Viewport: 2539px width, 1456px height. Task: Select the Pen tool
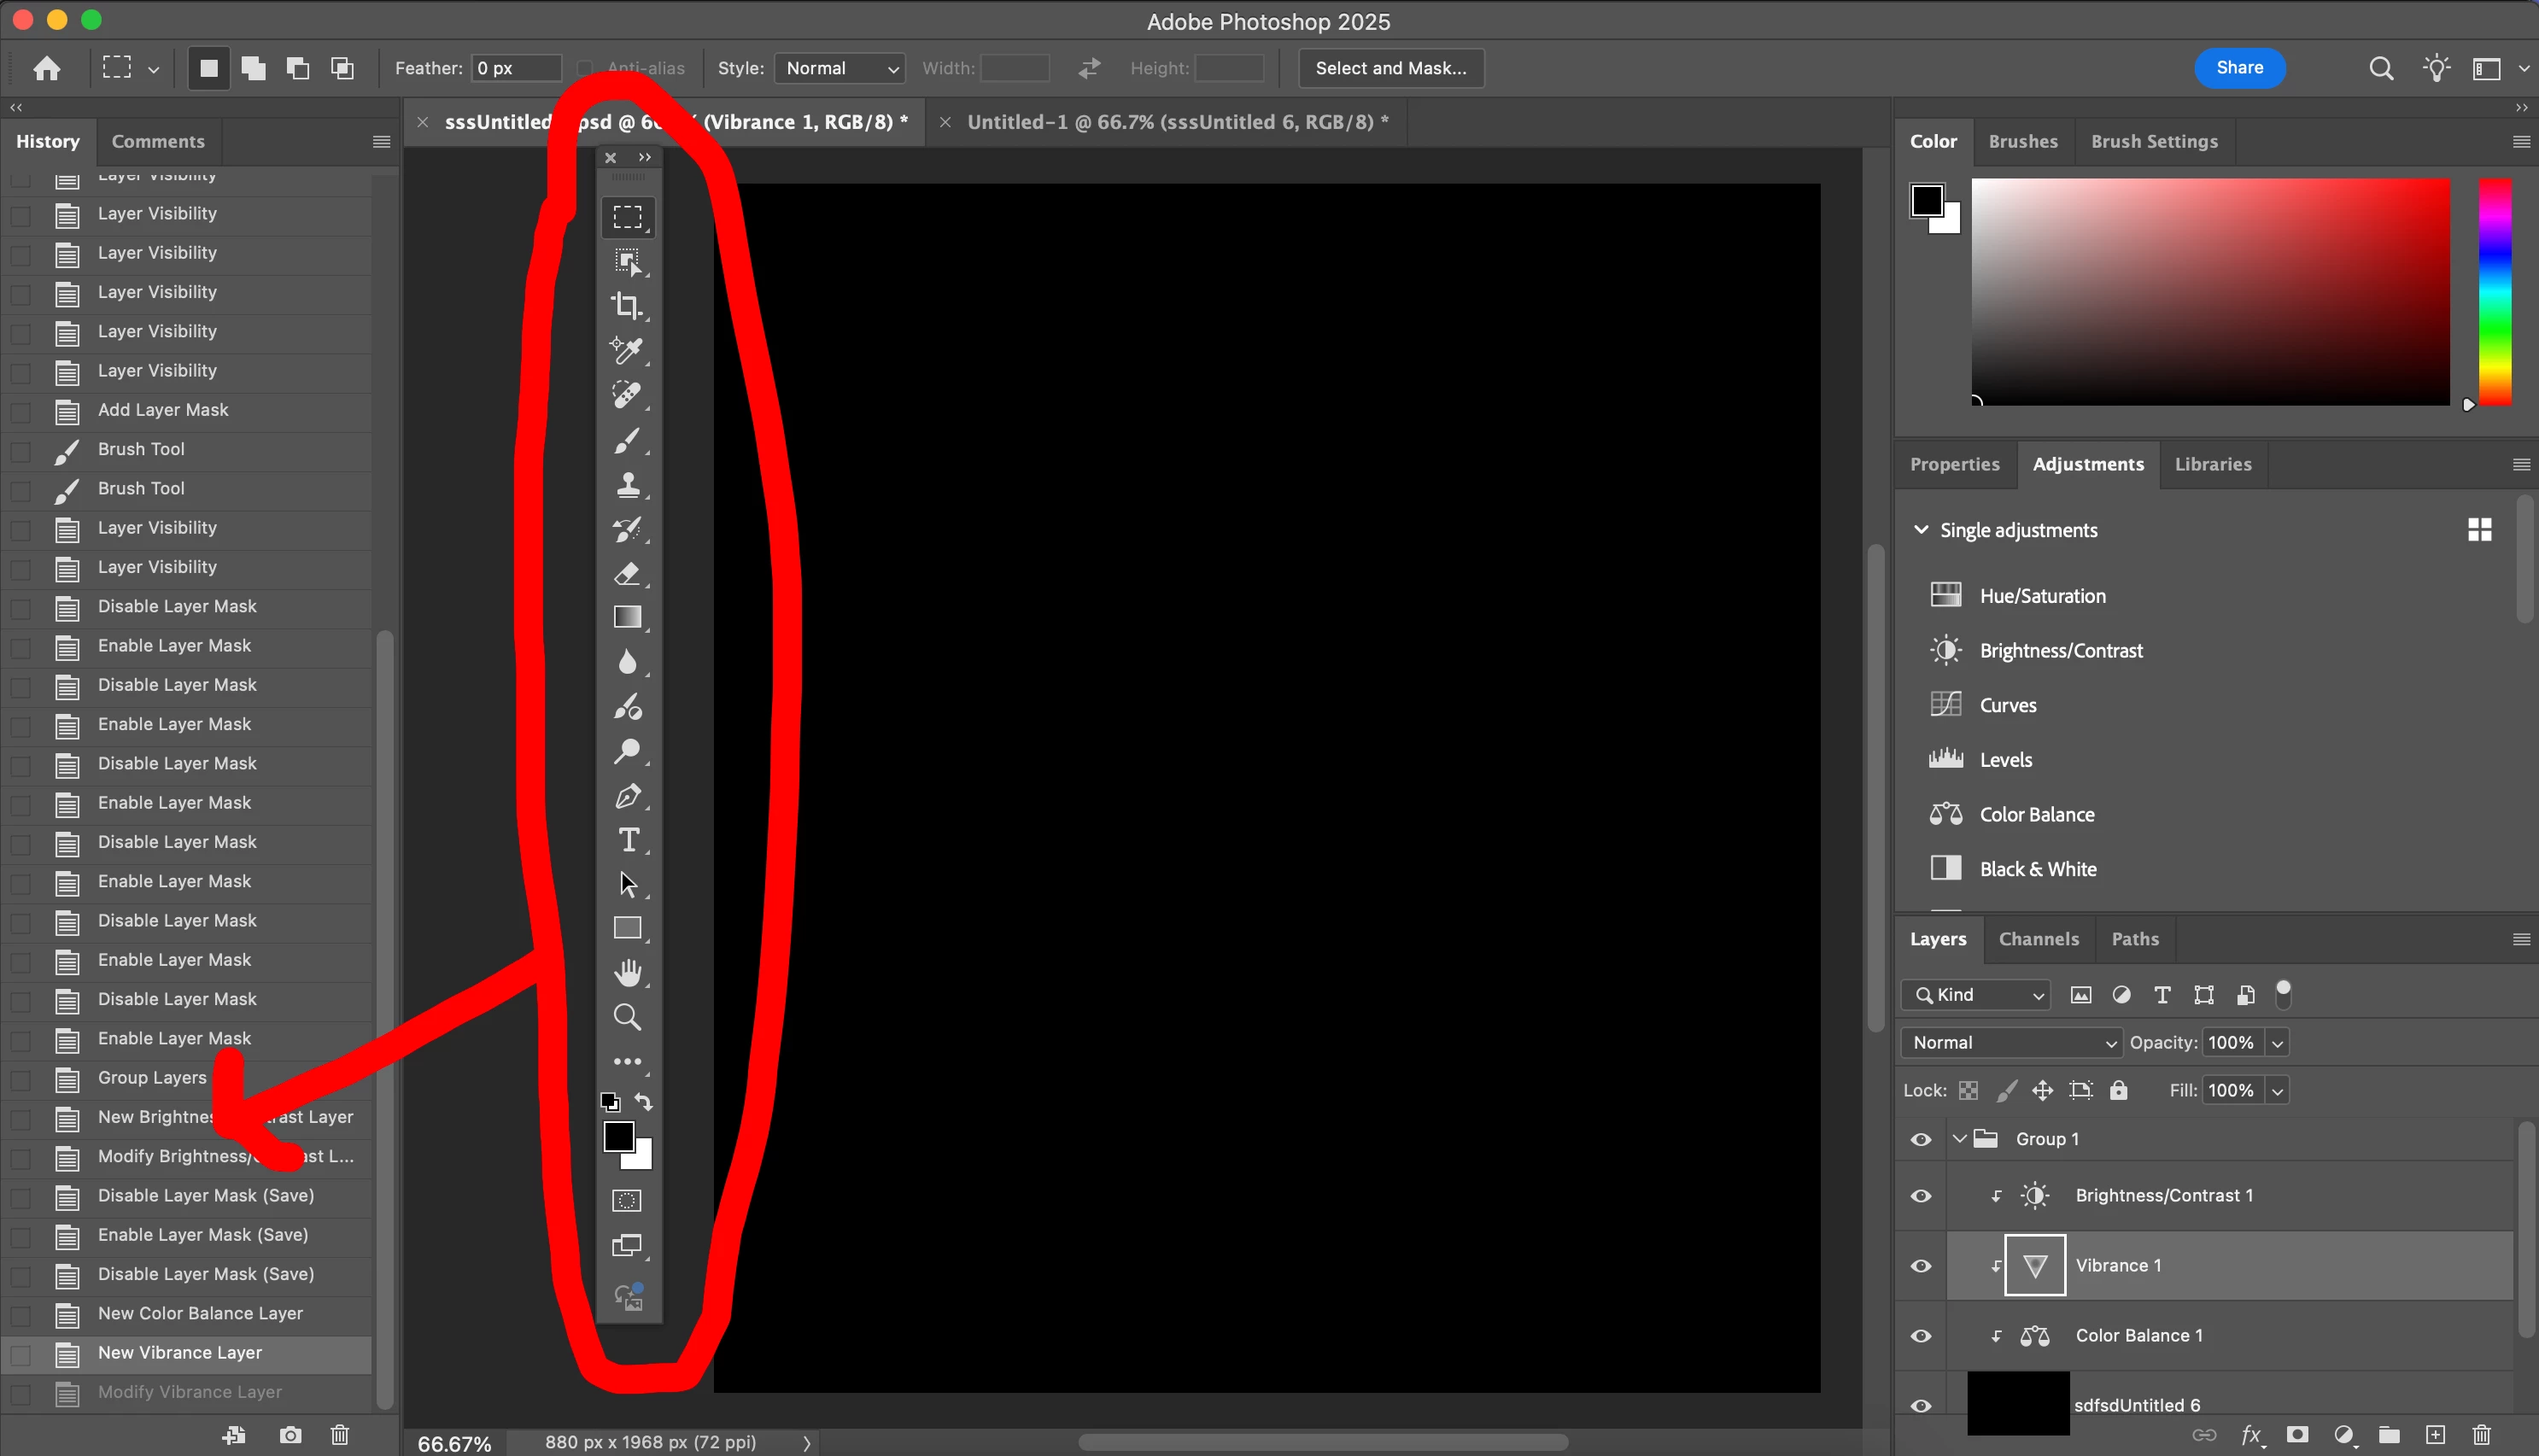[x=627, y=796]
